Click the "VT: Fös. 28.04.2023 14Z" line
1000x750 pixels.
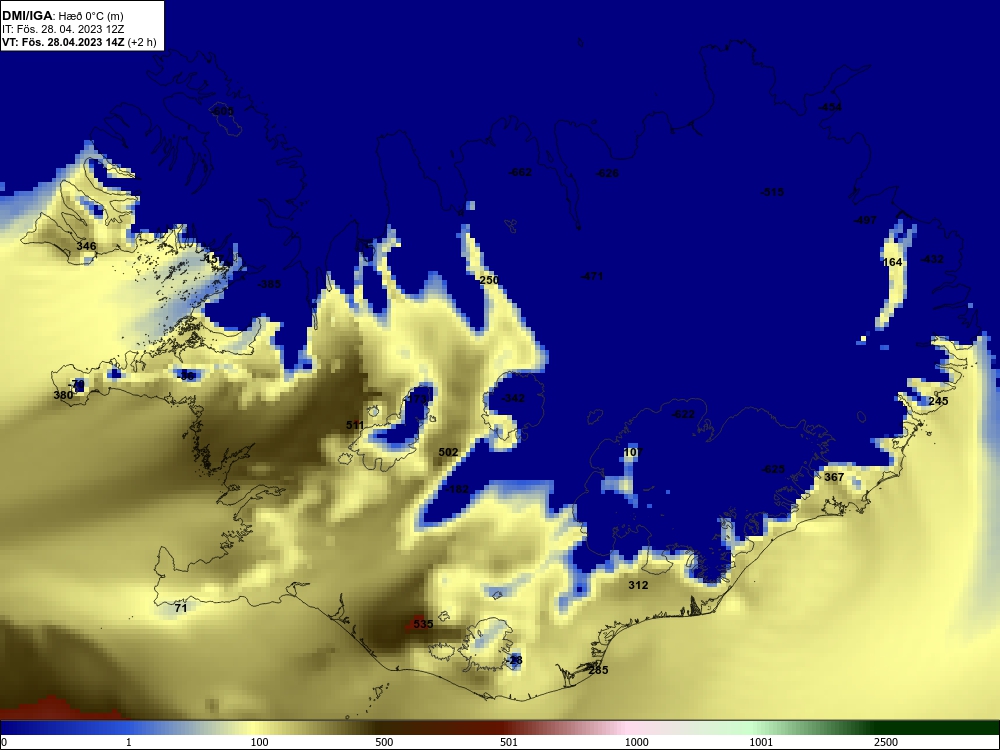[63, 43]
